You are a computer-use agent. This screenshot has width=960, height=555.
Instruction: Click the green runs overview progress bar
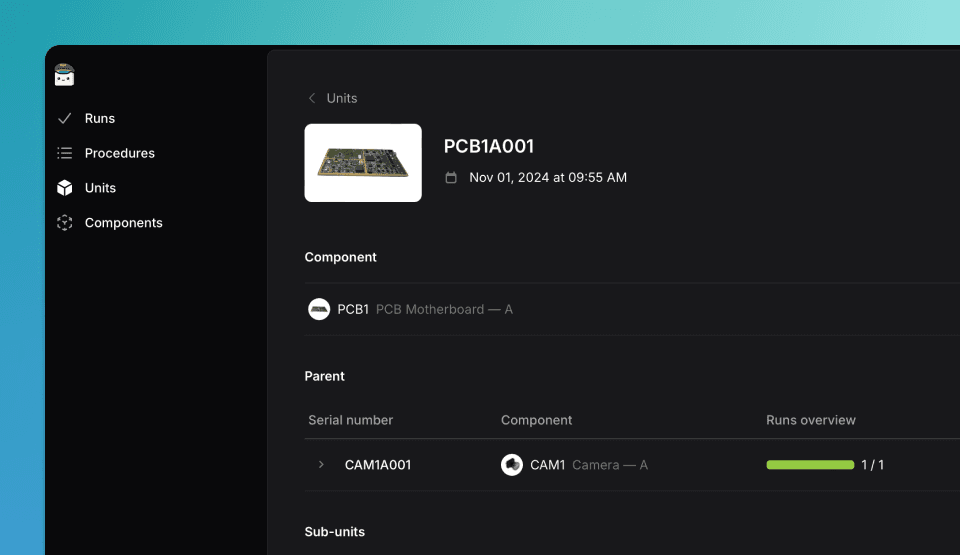[810, 465]
